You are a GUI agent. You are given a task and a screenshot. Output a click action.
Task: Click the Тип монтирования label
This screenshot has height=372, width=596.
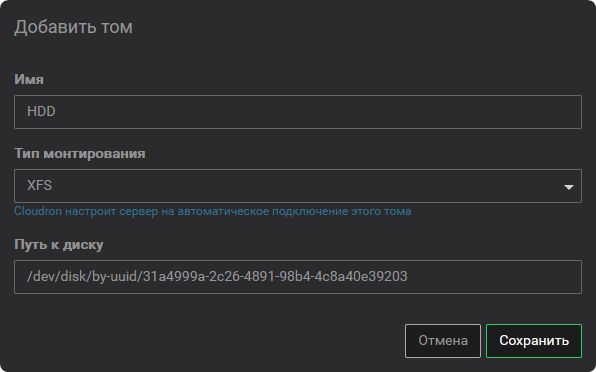pyautogui.click(x=80, y=154)
